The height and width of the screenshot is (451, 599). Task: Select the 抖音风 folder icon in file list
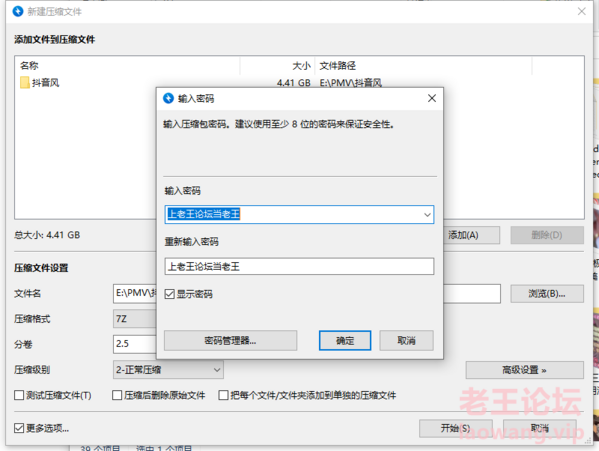point(24,82)
